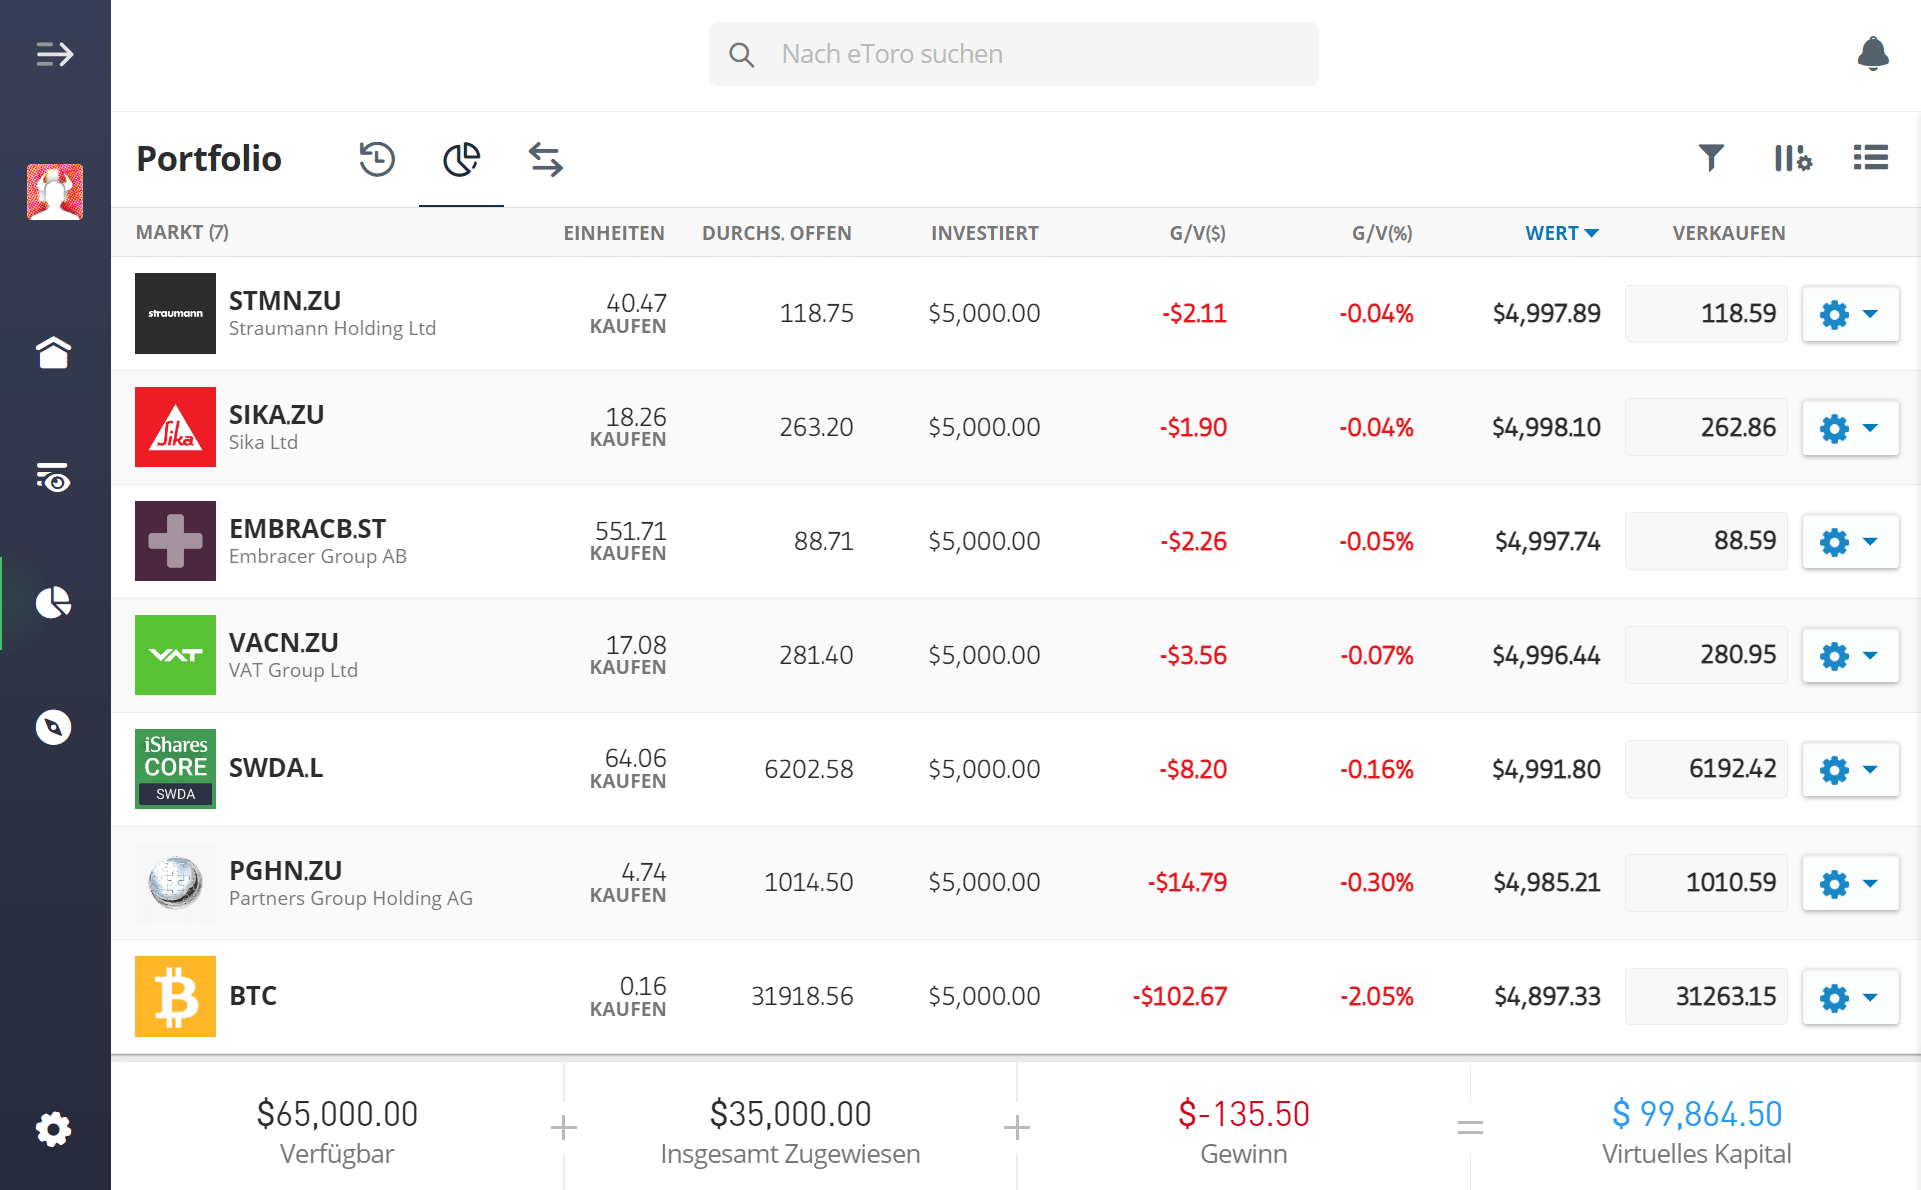Open the Discover compass sidebar icon
The width and height of the screenshot is (1921, 1190).
tap(54, 727)
